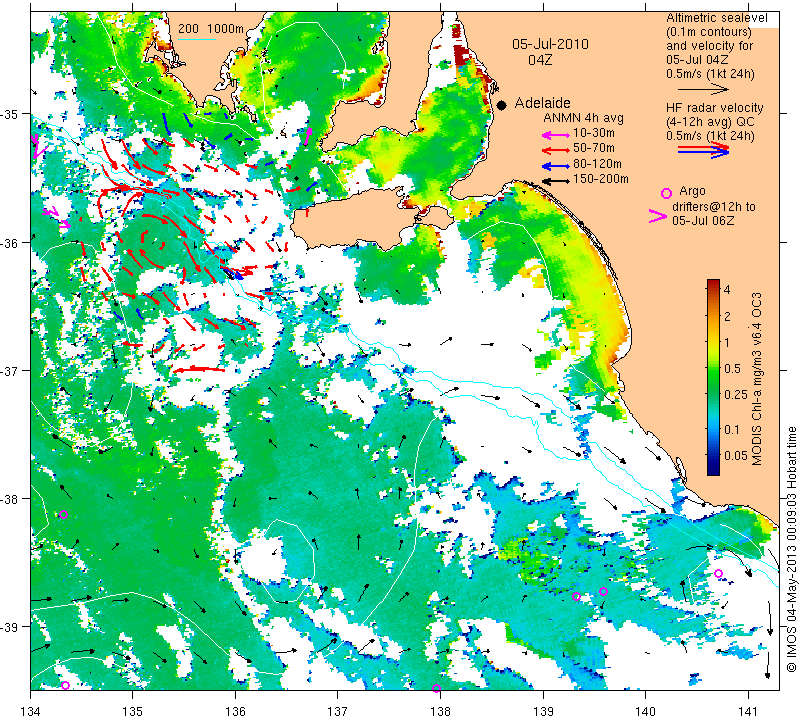
Task: Click the 04Z time text below date
Action: 540,60
